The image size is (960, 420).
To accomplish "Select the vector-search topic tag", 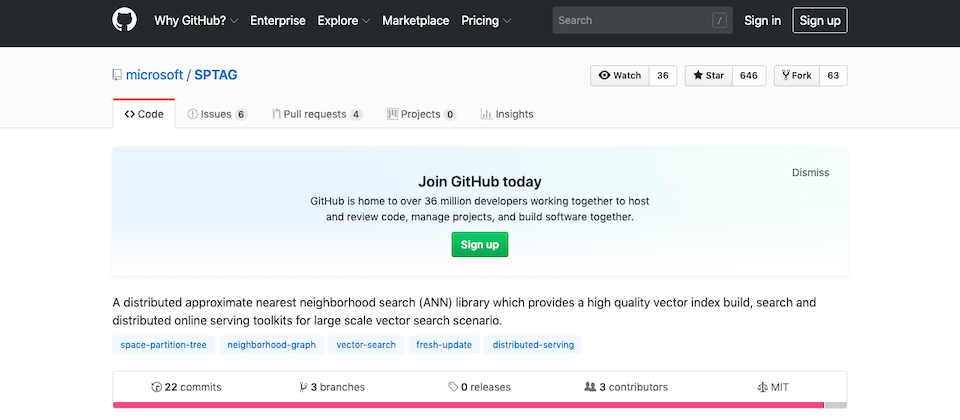I will (x=366, y=345).
